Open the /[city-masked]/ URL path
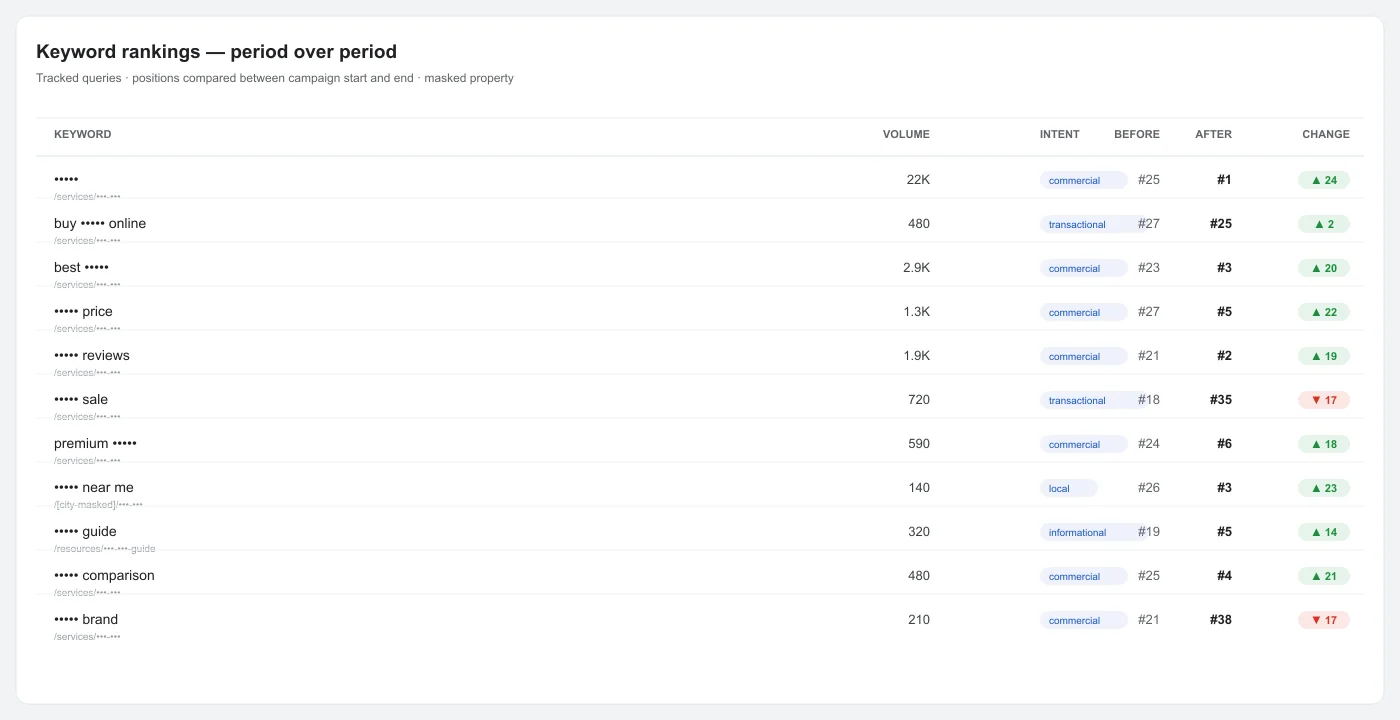Viewport: 1400px width, 720px height. [x=98, y=505]
